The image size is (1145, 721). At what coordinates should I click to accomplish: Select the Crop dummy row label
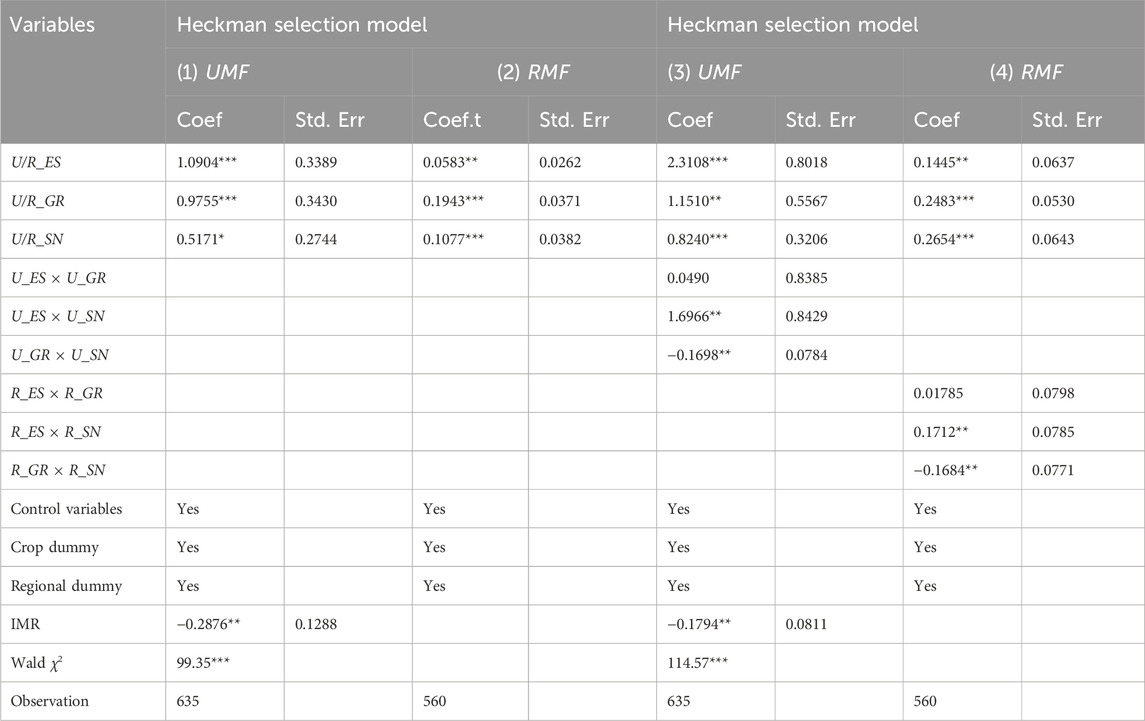coord(49,547)
